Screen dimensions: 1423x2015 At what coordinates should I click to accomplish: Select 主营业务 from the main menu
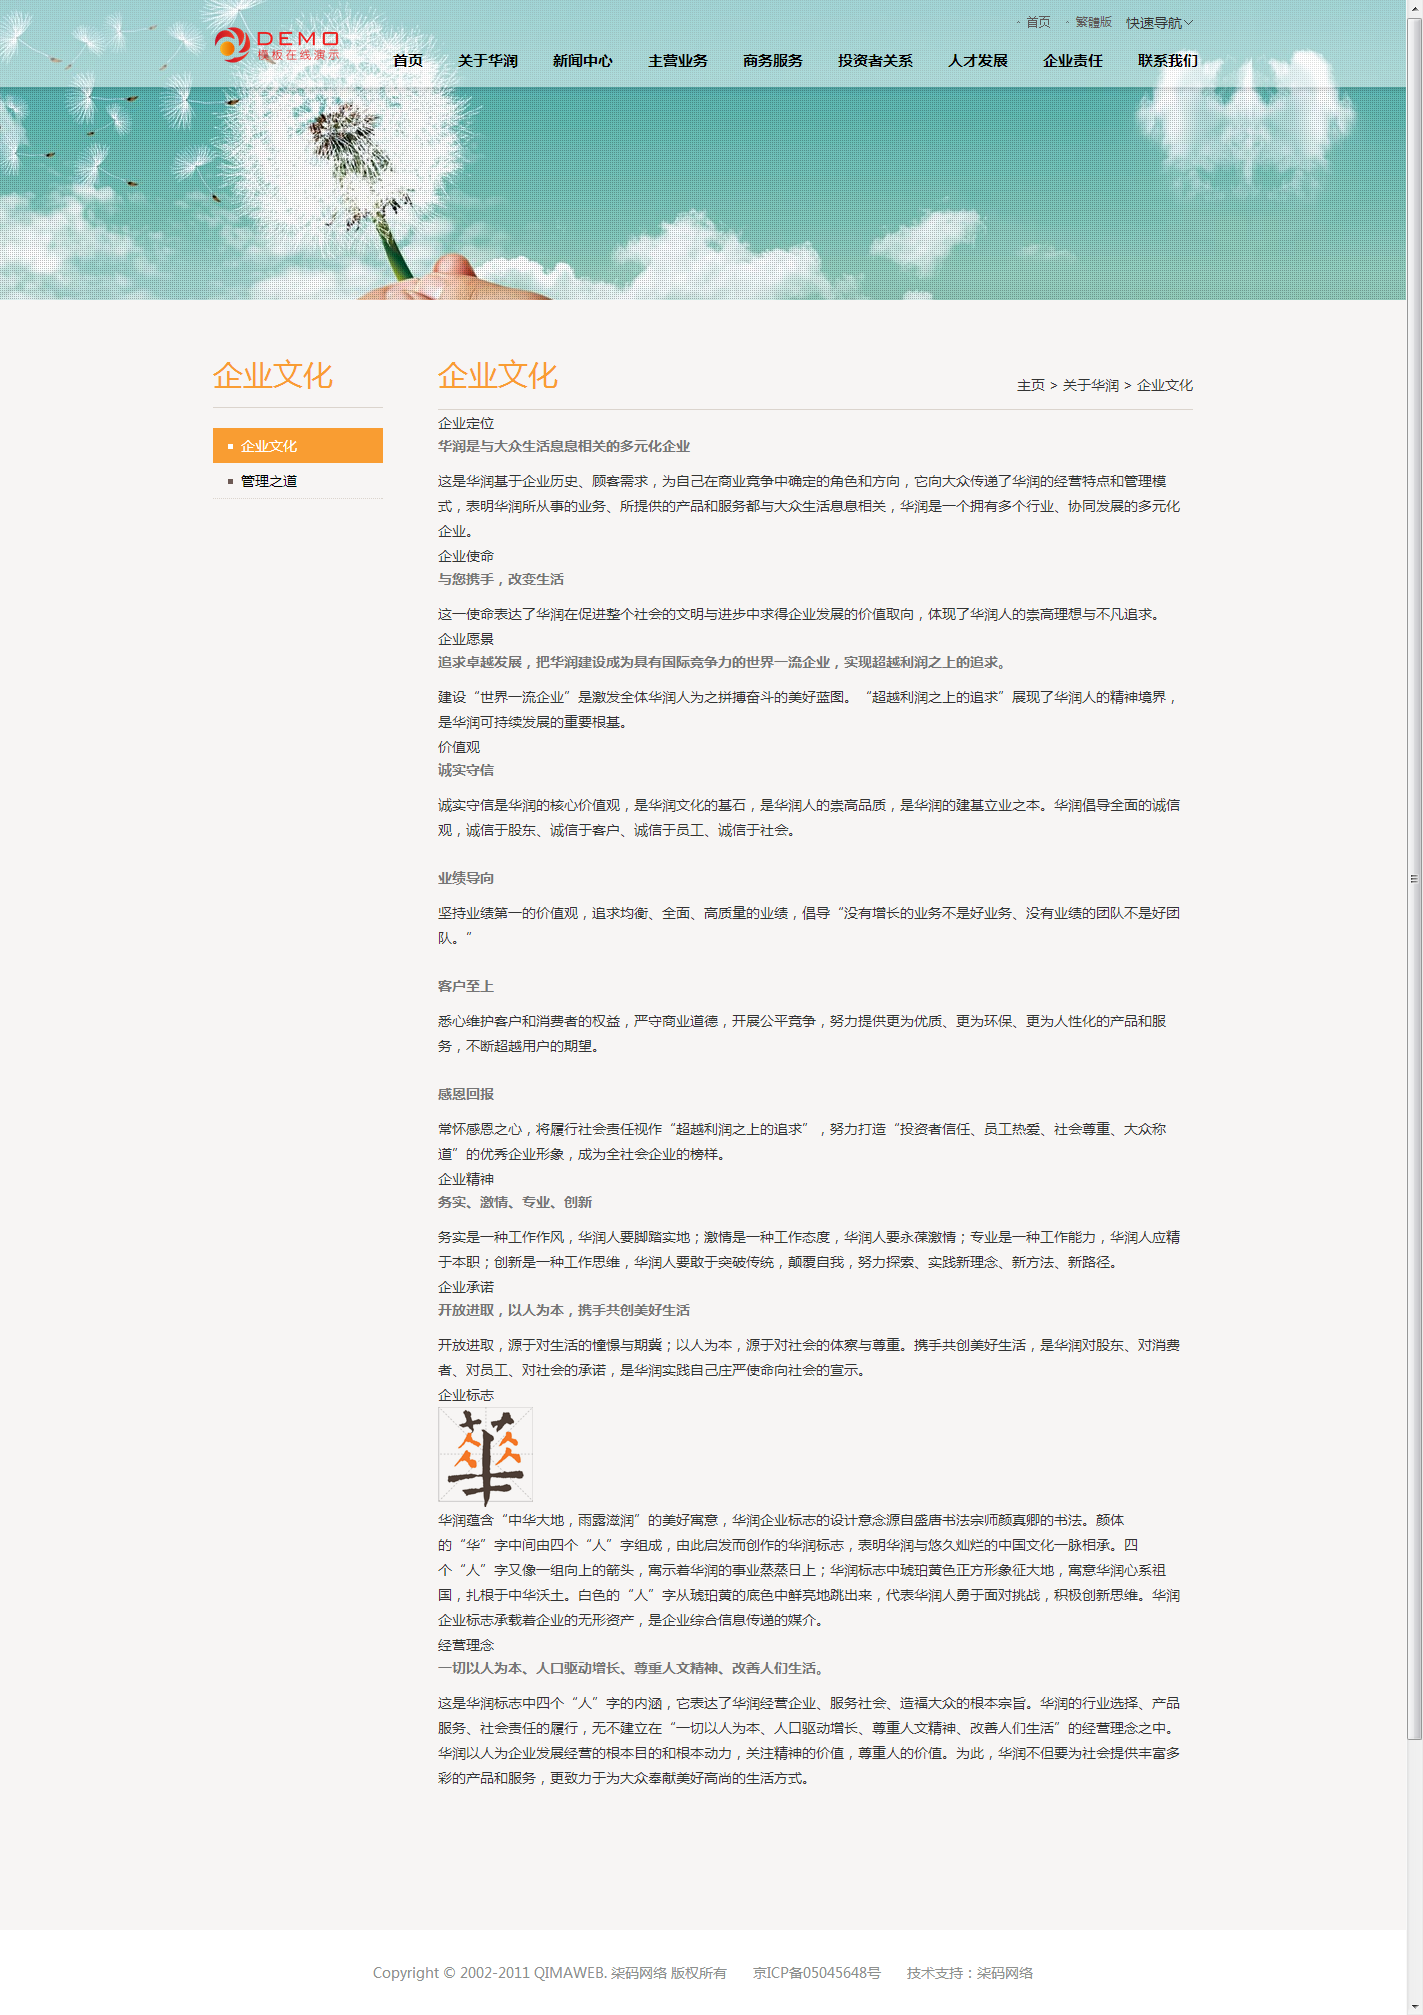[x=678, y=61]
